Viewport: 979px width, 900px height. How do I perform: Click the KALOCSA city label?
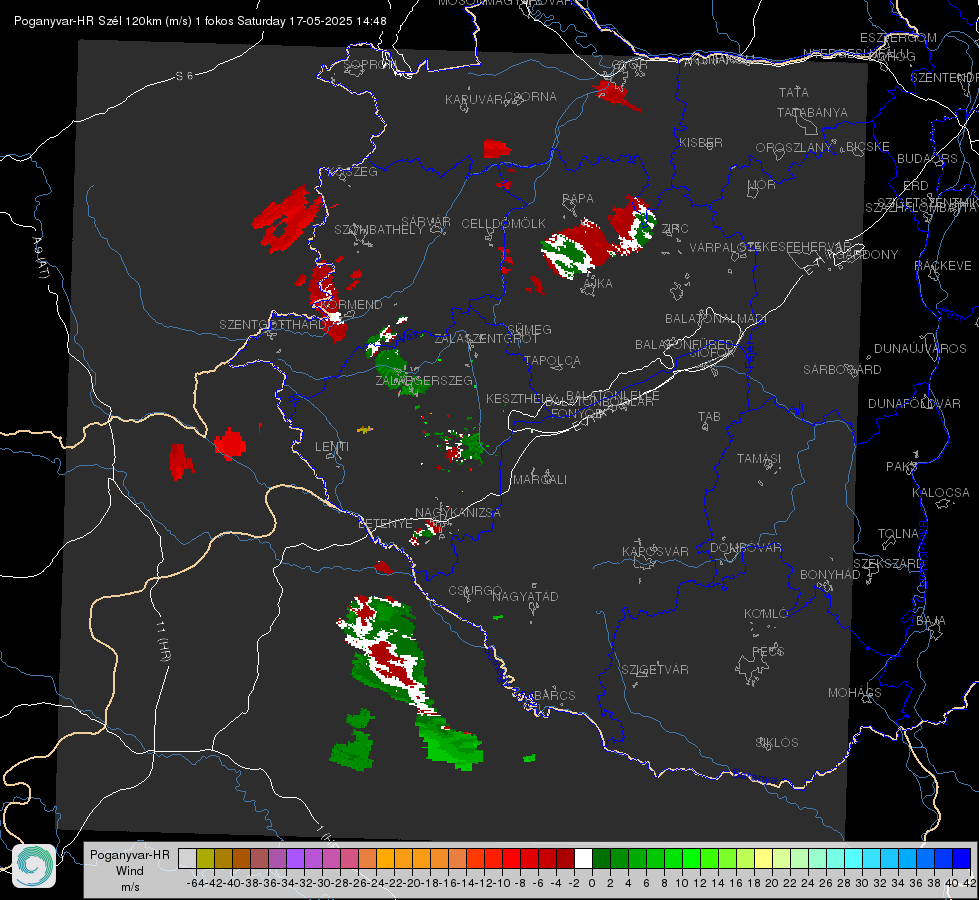point(940,493)
